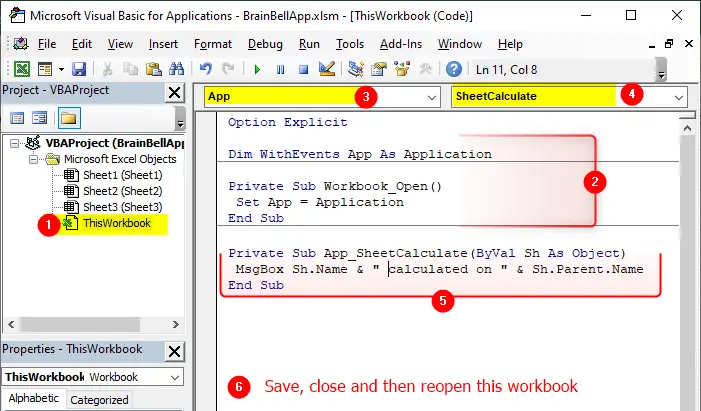Click the Paste clipboard icon
Viewport: 701px width, 411px height.
[x=153, y=69]
